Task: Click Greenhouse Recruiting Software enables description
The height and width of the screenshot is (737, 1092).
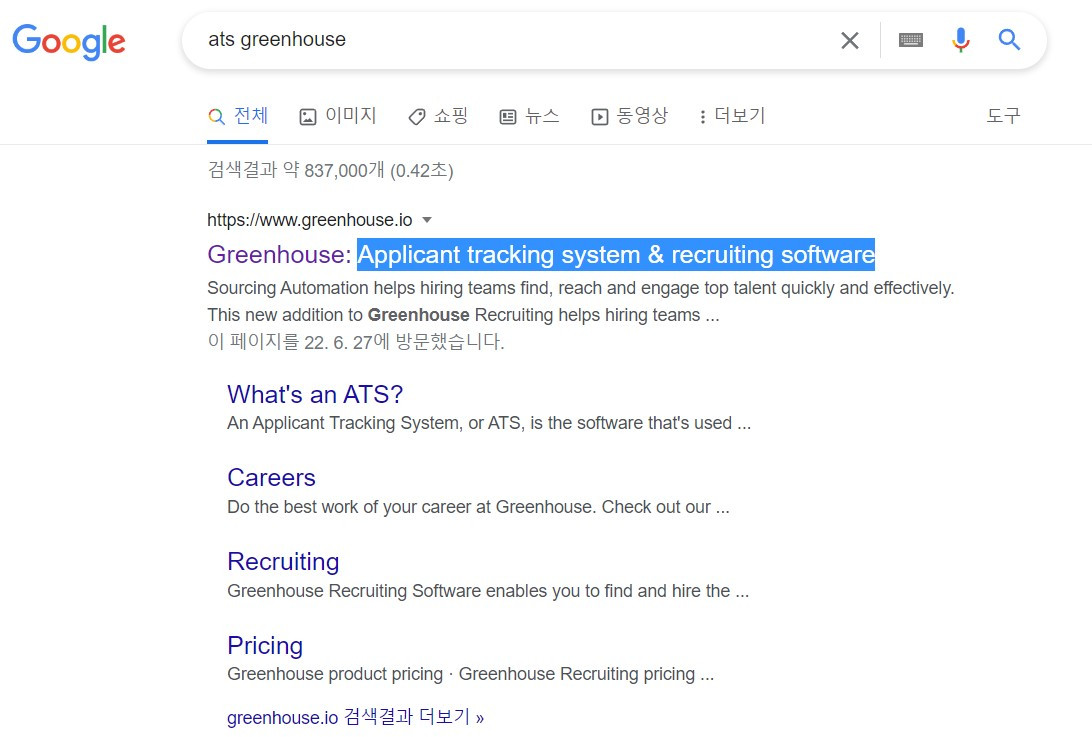Action: (x=488, y=591)
